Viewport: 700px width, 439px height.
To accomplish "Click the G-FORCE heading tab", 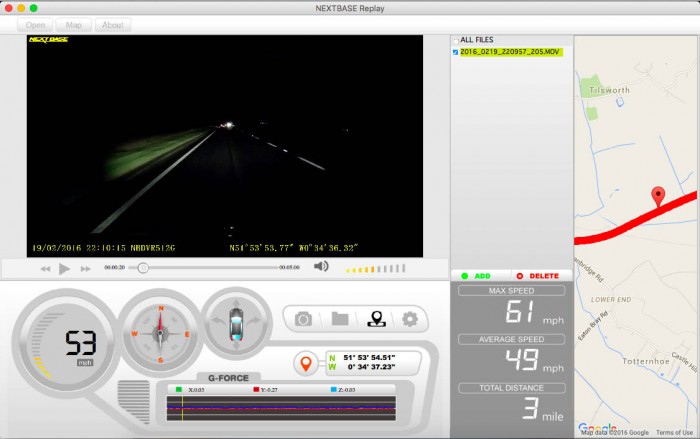I will pos(228,378).
